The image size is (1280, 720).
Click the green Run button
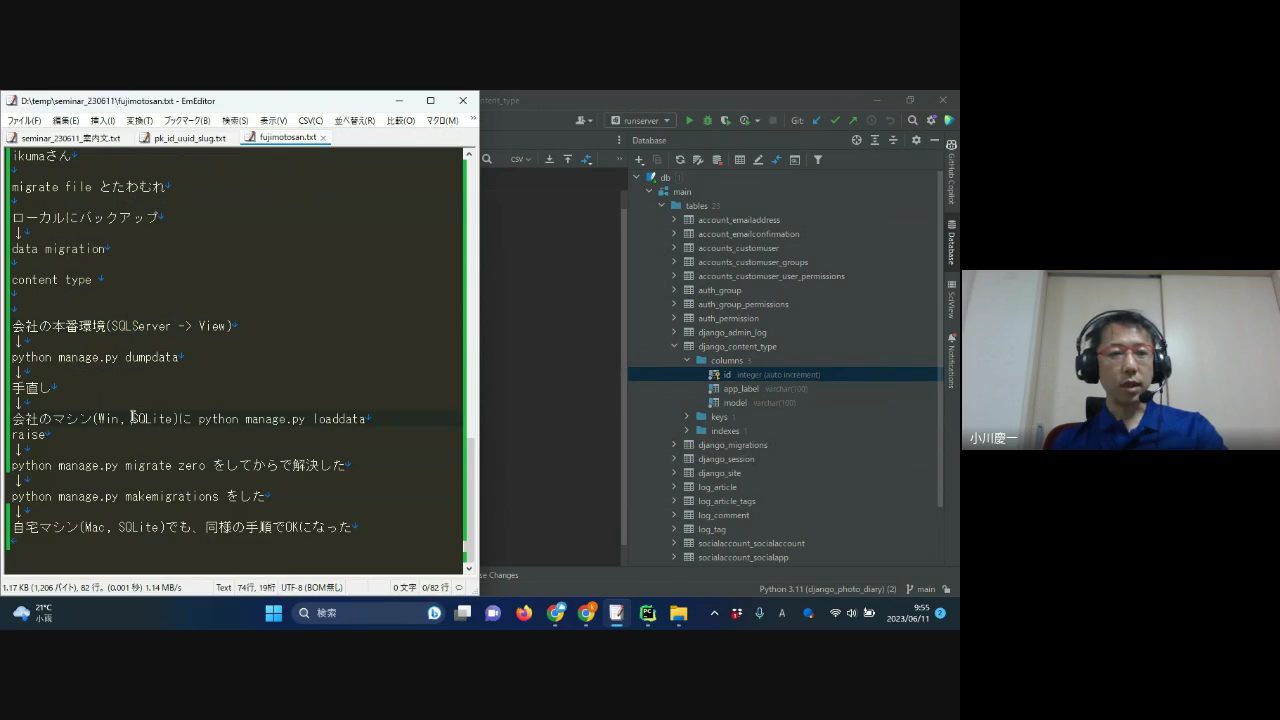[x=689, y=120]
